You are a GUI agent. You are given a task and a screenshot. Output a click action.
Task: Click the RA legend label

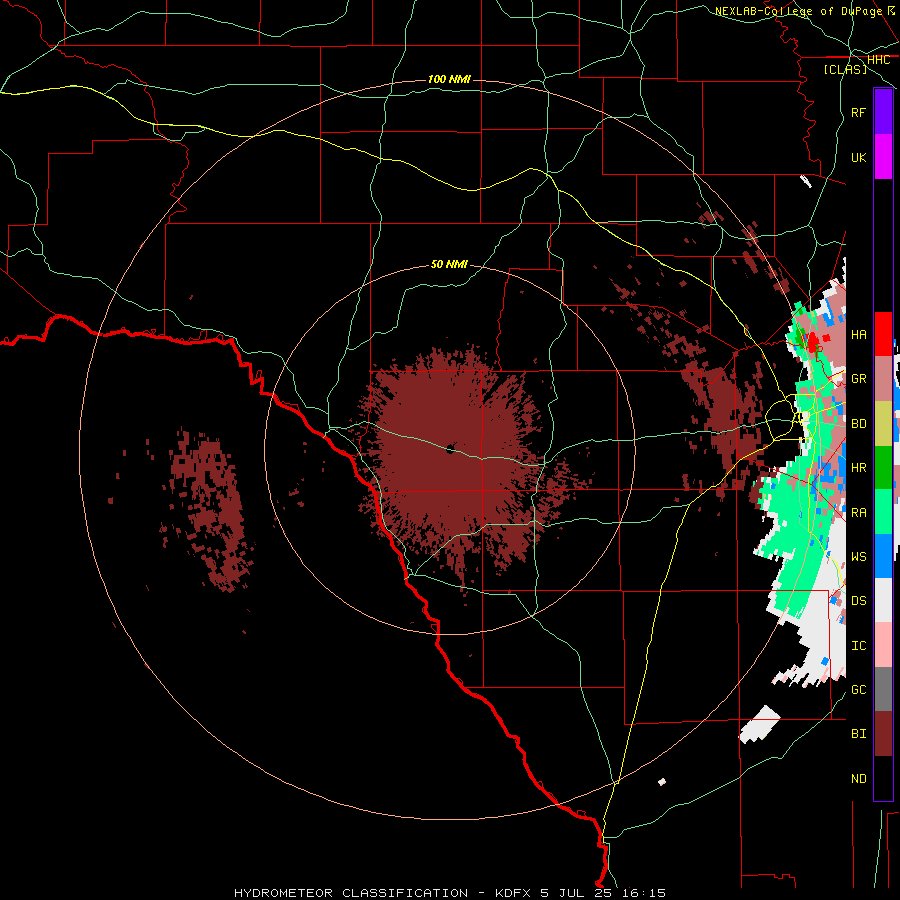(858, 513)
